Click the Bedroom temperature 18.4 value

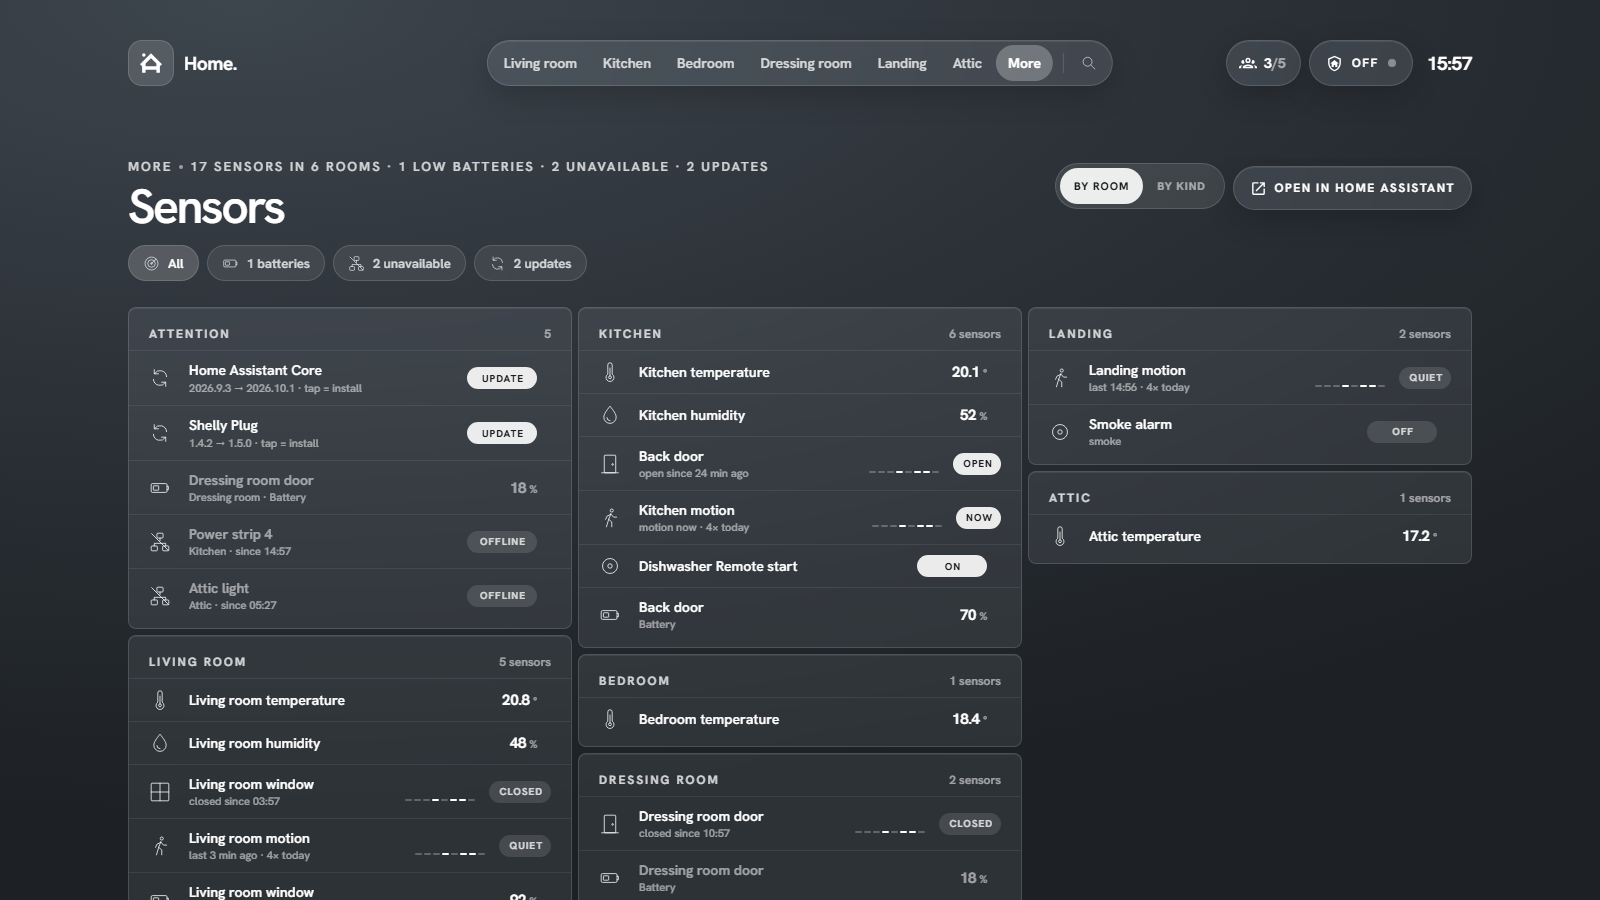[x=969, y=719]
